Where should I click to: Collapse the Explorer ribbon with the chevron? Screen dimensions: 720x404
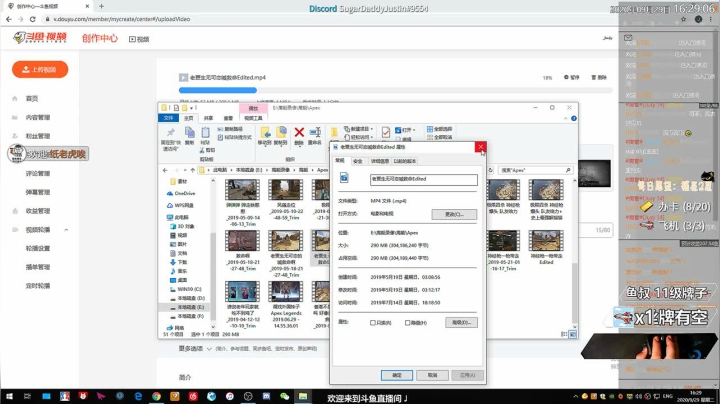point(565,118)
